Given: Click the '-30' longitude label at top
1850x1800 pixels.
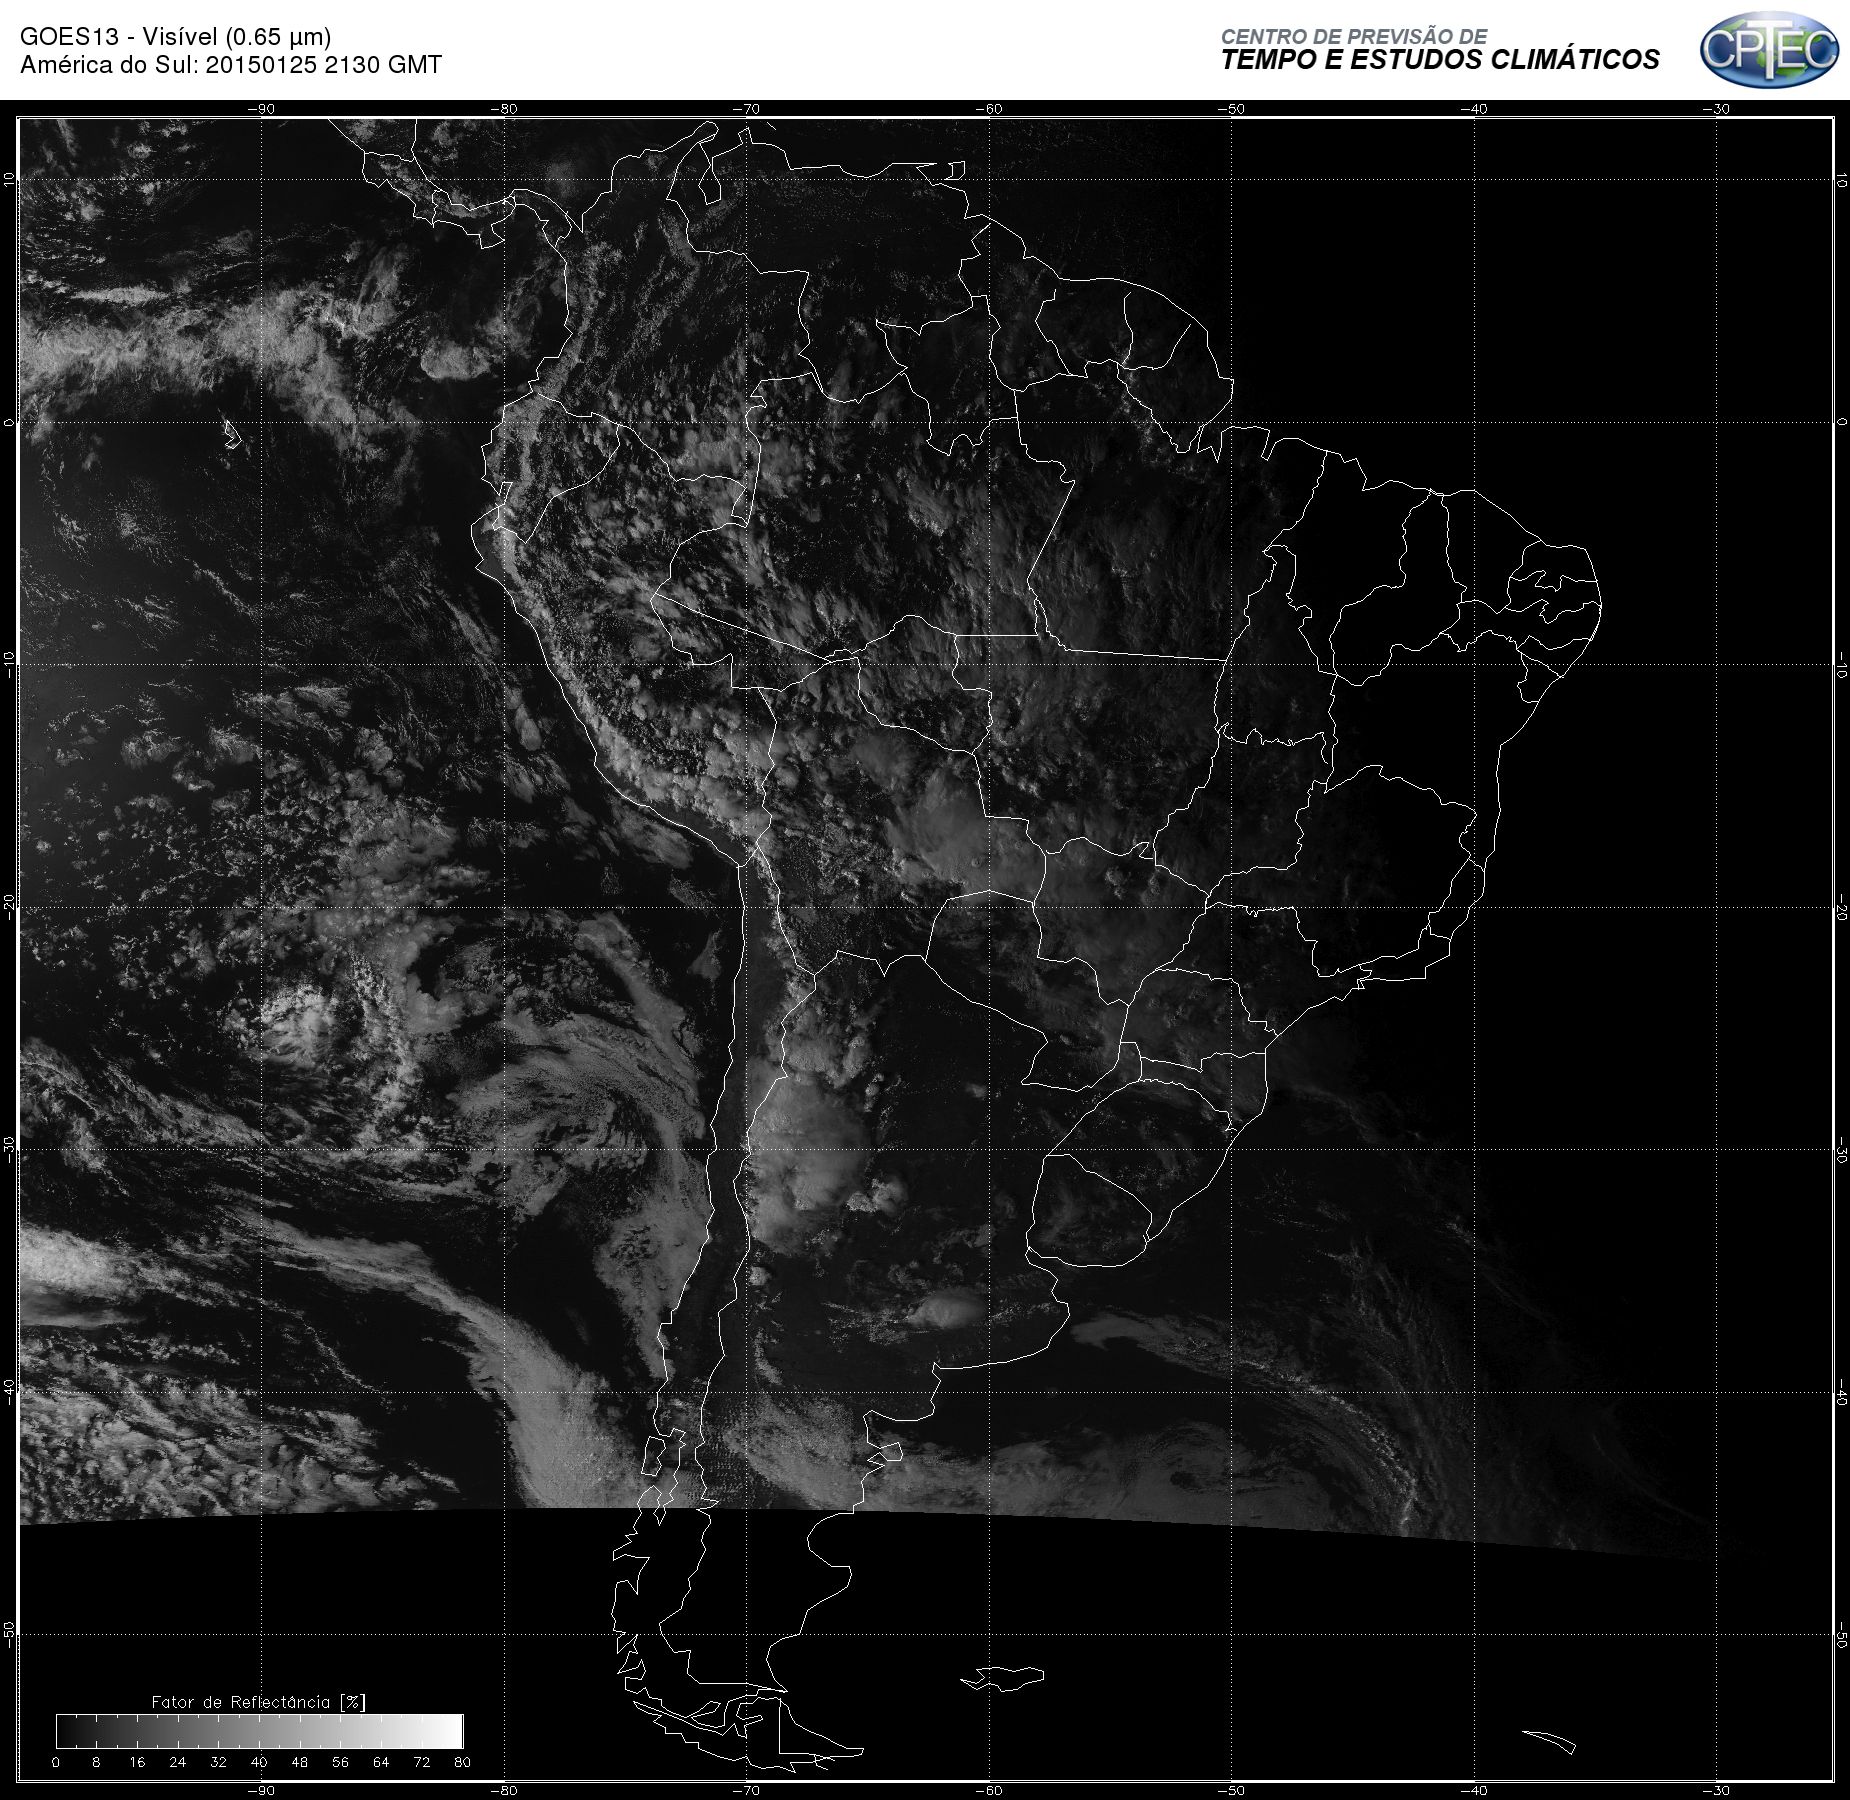Looking at the screenshot, I should pos(1716,109).
